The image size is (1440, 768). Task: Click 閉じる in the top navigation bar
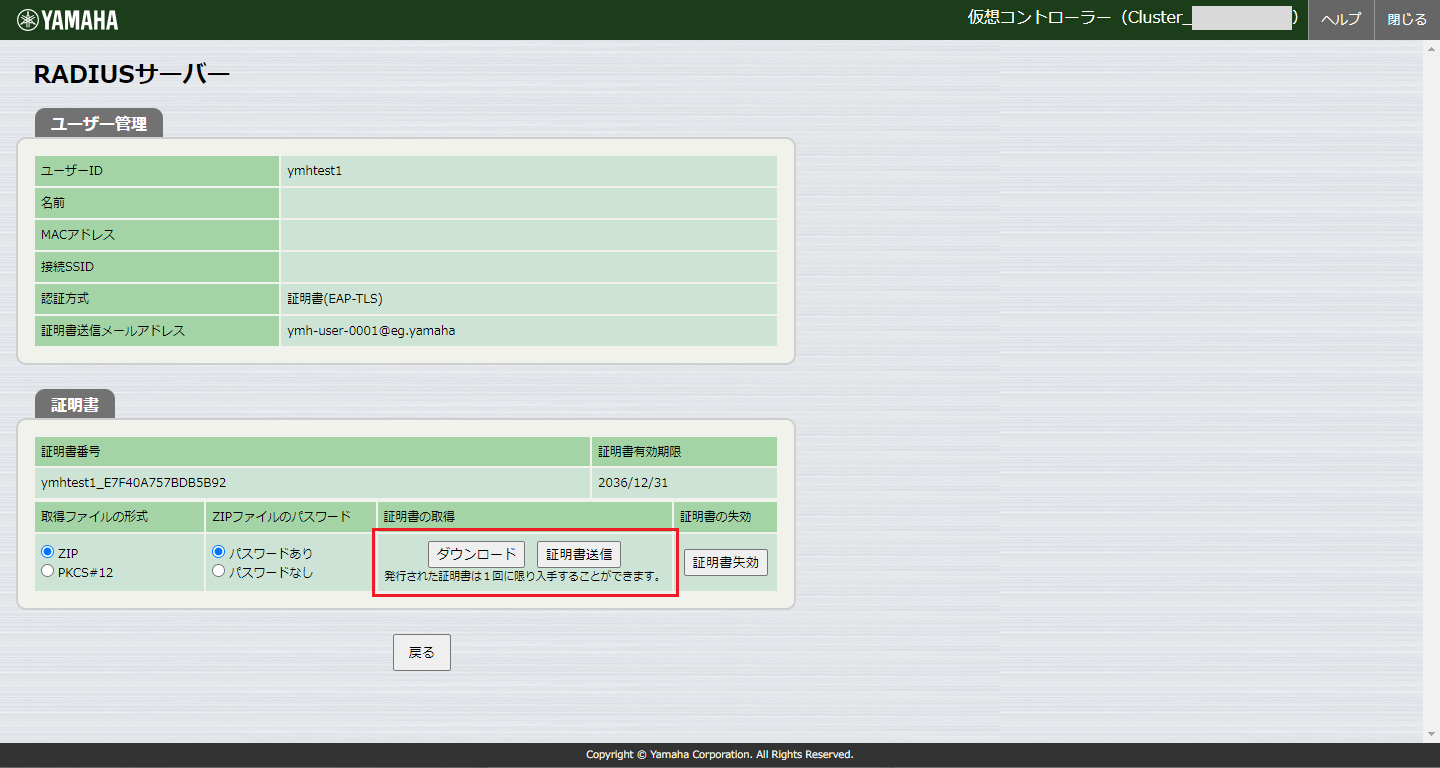[1405, 18]
